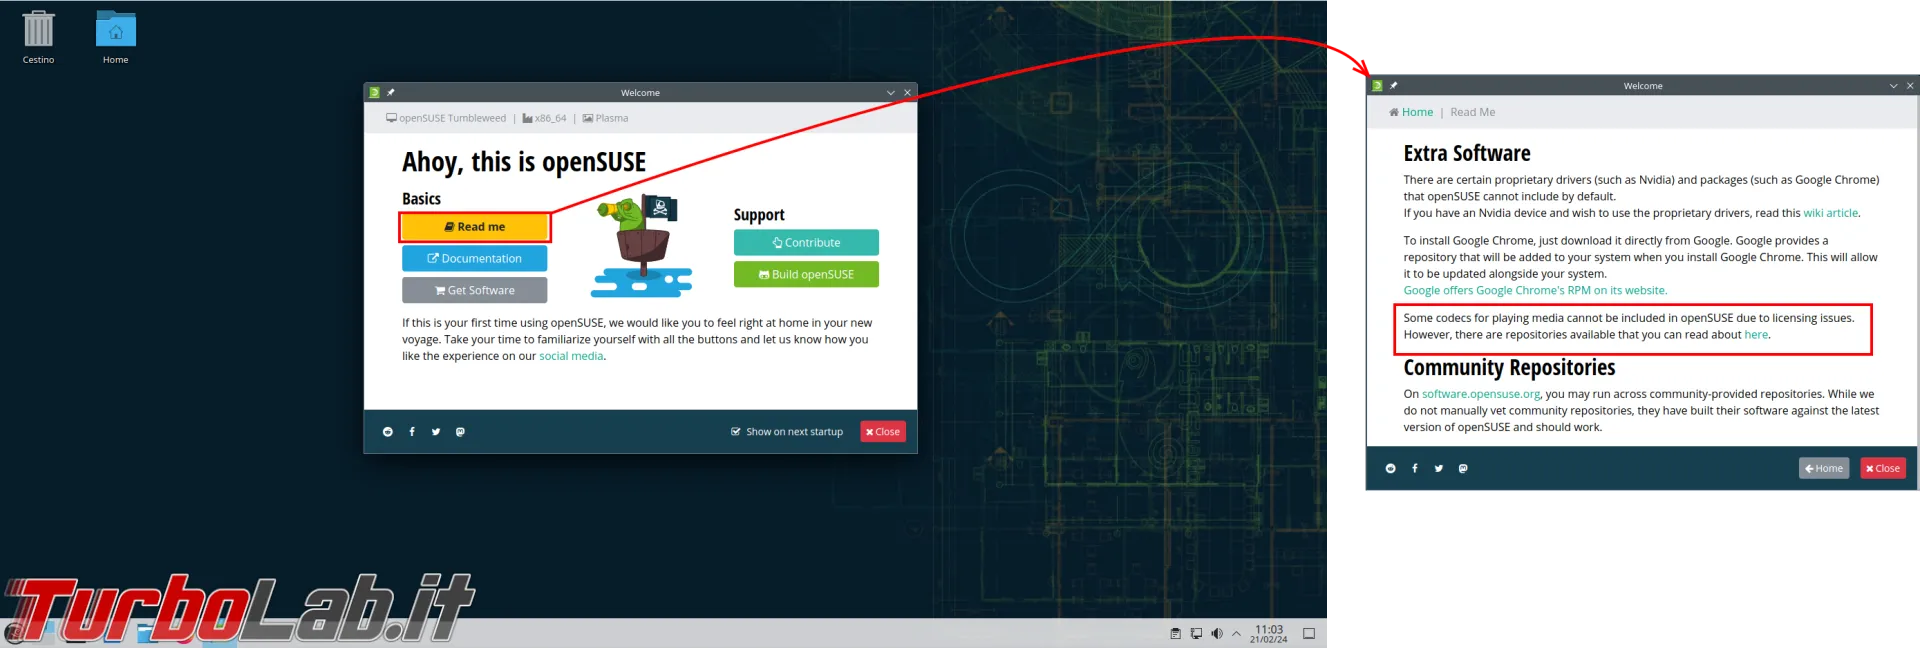The height and width of the screenshot is (648, 1920).
Task: Open the network icon in system tray
Action: (1196, 633)
